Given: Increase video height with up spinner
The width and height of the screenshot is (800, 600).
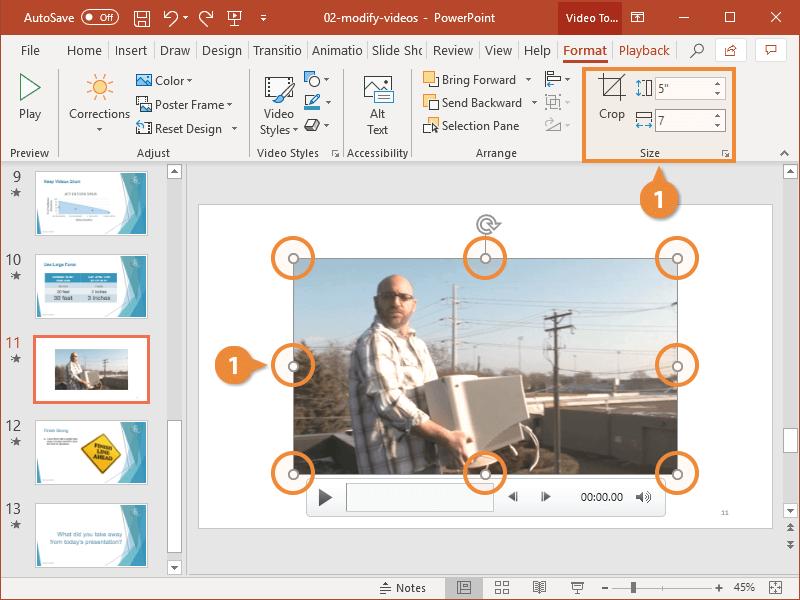Looking at the screenshot, I should tap(718, 84).
